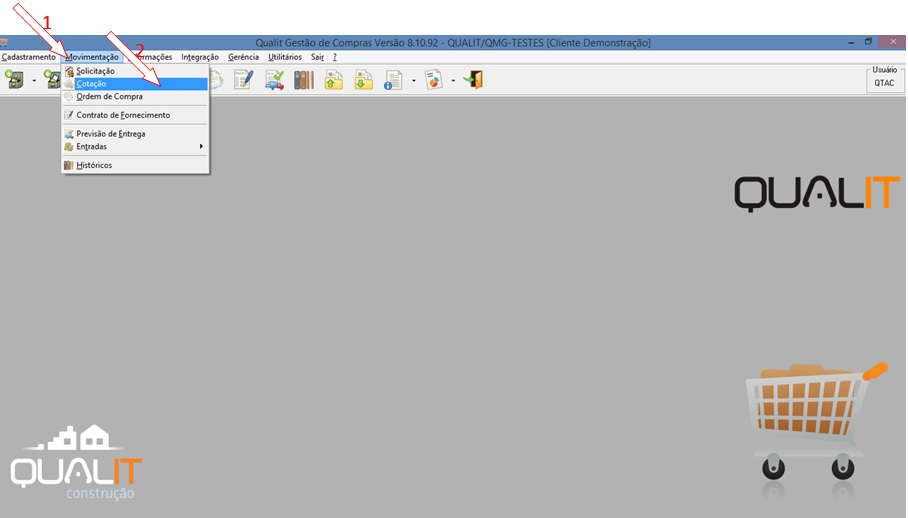Expand dropdown arrow next to pie chart icon
908x518 pixels.
pyautogui.click(x=453, y=80)
